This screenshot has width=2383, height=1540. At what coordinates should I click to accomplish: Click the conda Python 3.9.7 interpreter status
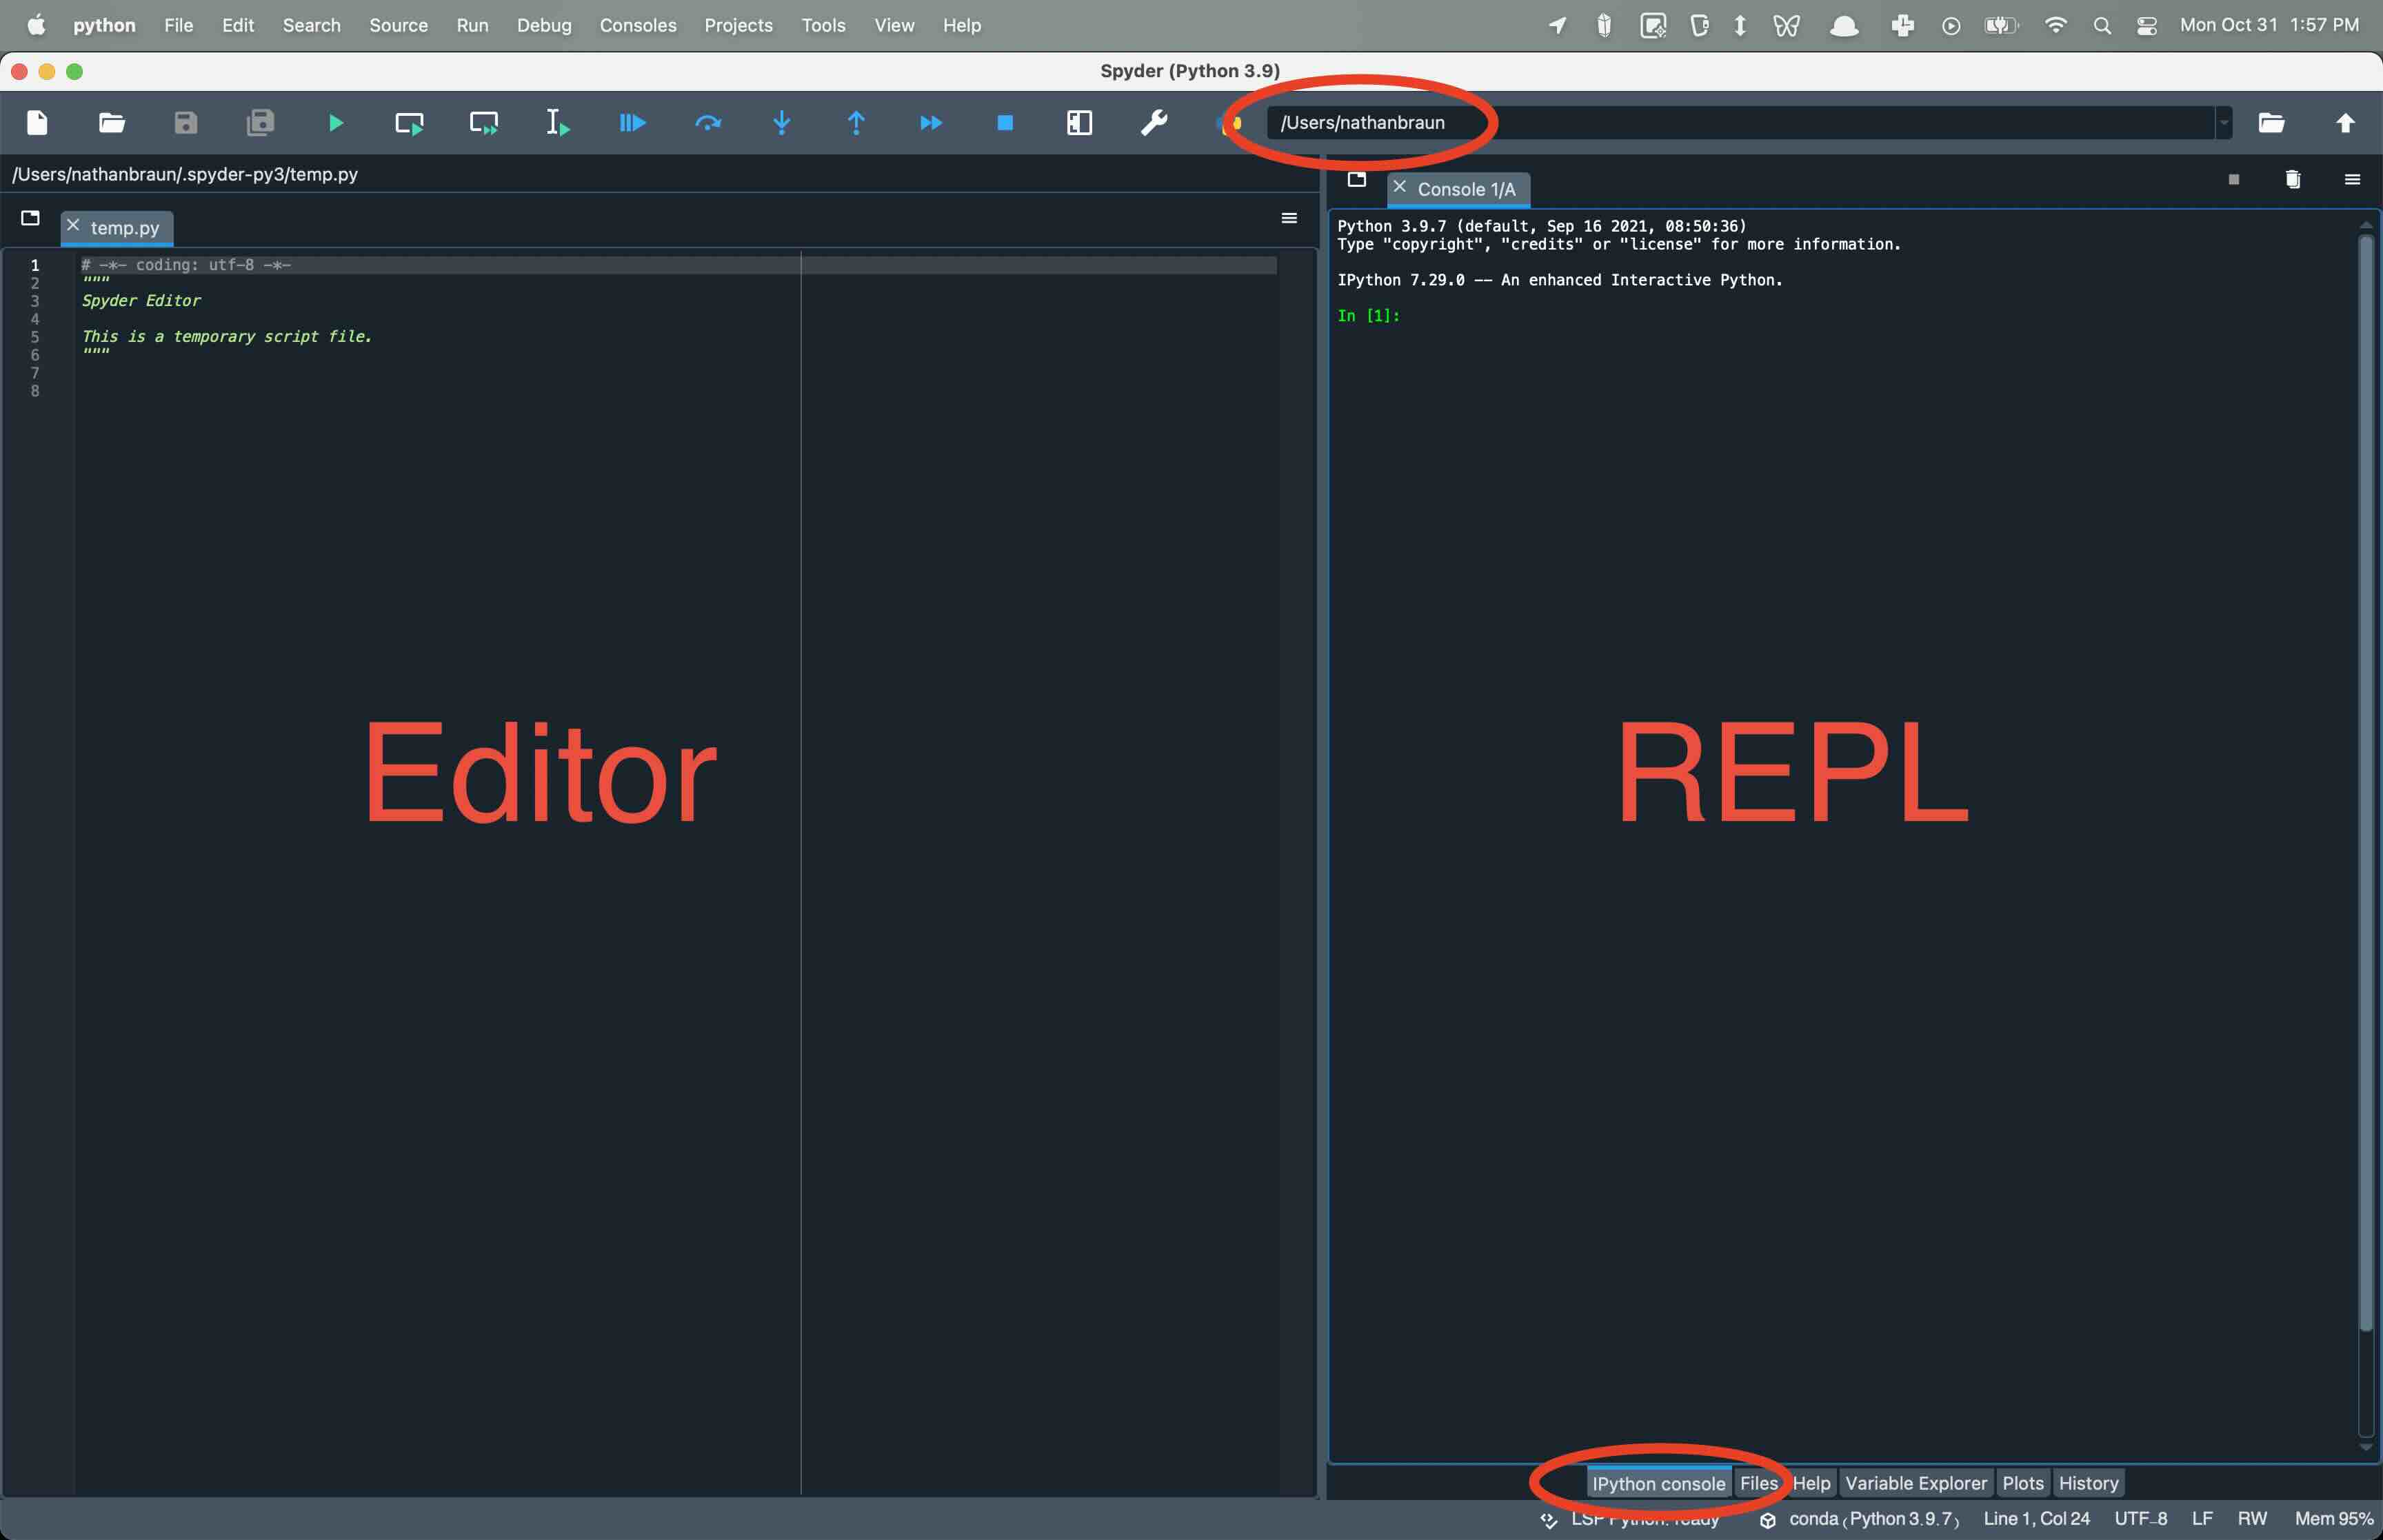(x=1875, y=1518)
